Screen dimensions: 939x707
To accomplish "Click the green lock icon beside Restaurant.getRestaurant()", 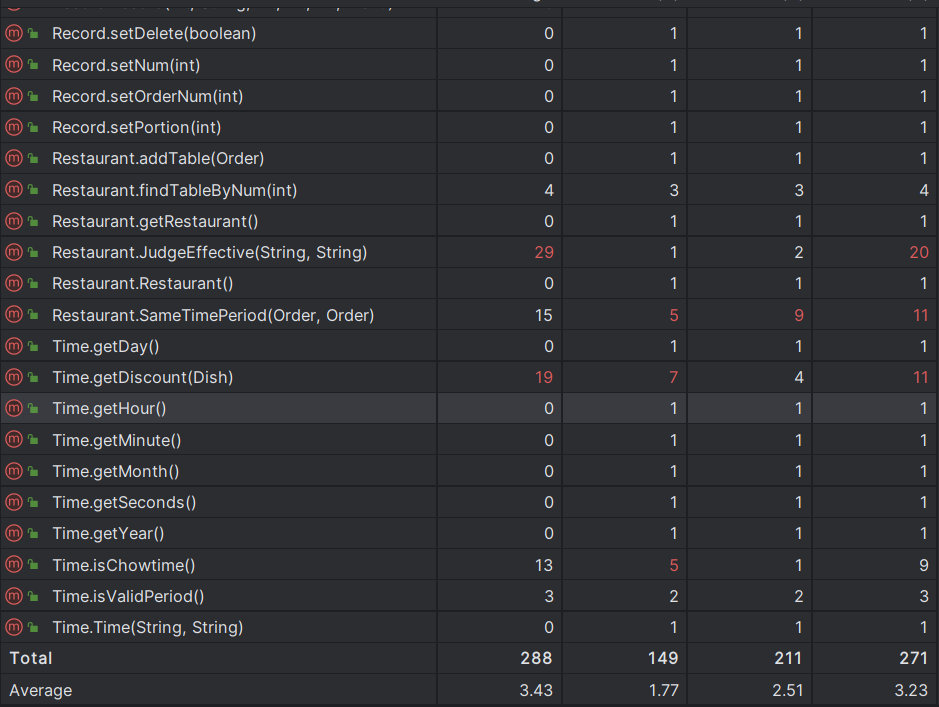I will (x=33, y=221).
